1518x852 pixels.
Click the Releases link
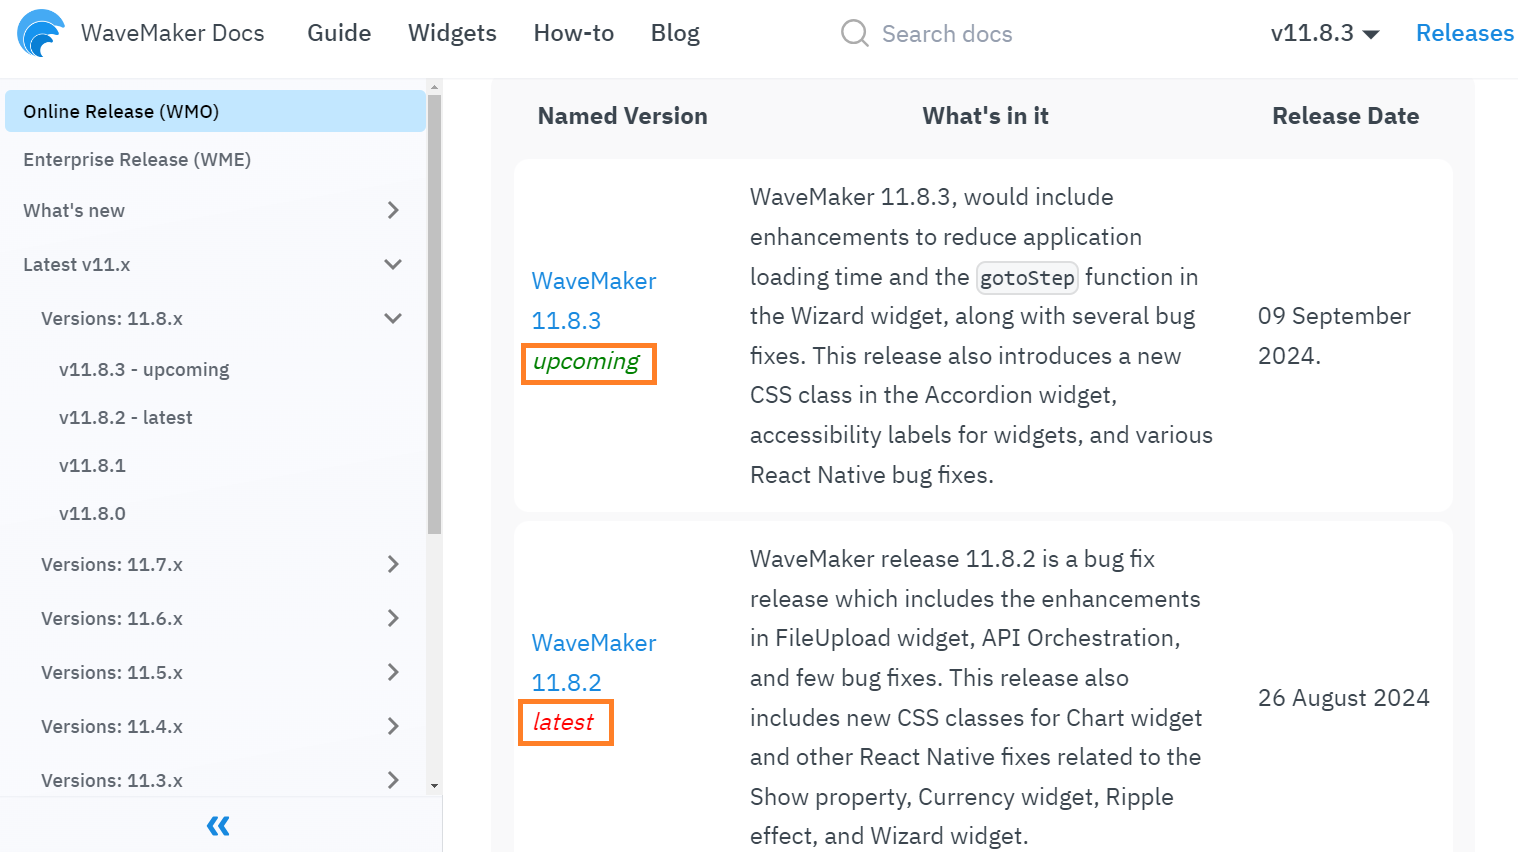click(1464, 32)
